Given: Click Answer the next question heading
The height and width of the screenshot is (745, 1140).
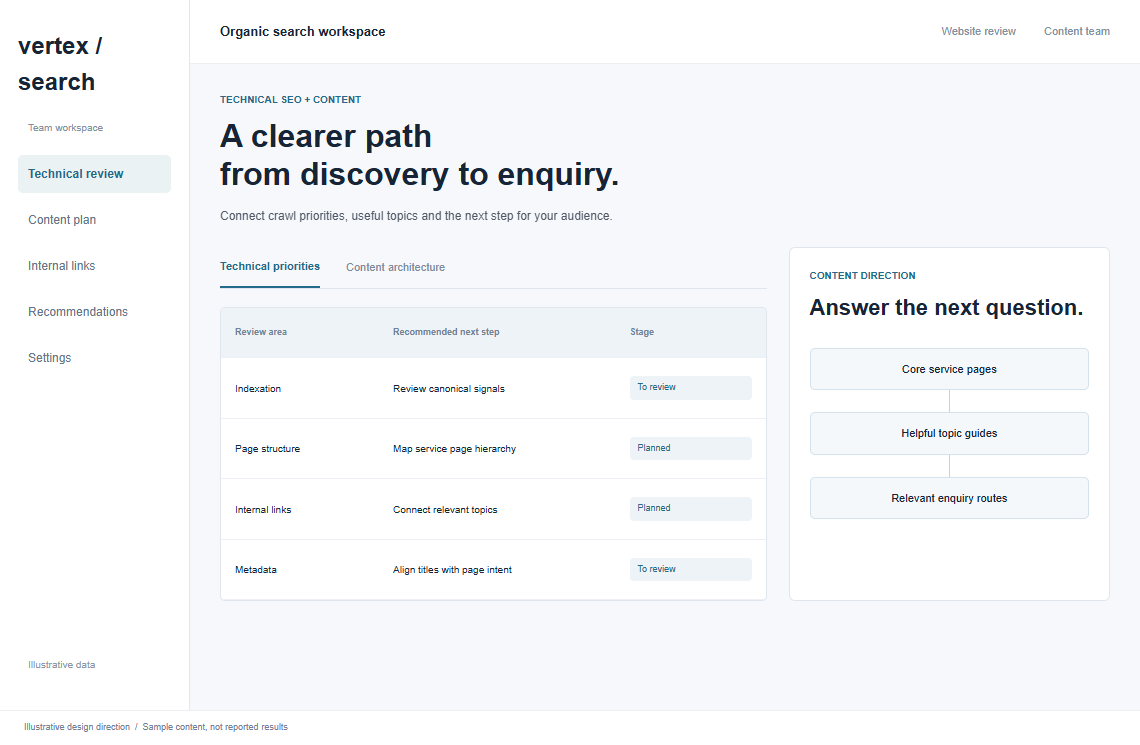Looking at the screenshot, I should point(946,307).
